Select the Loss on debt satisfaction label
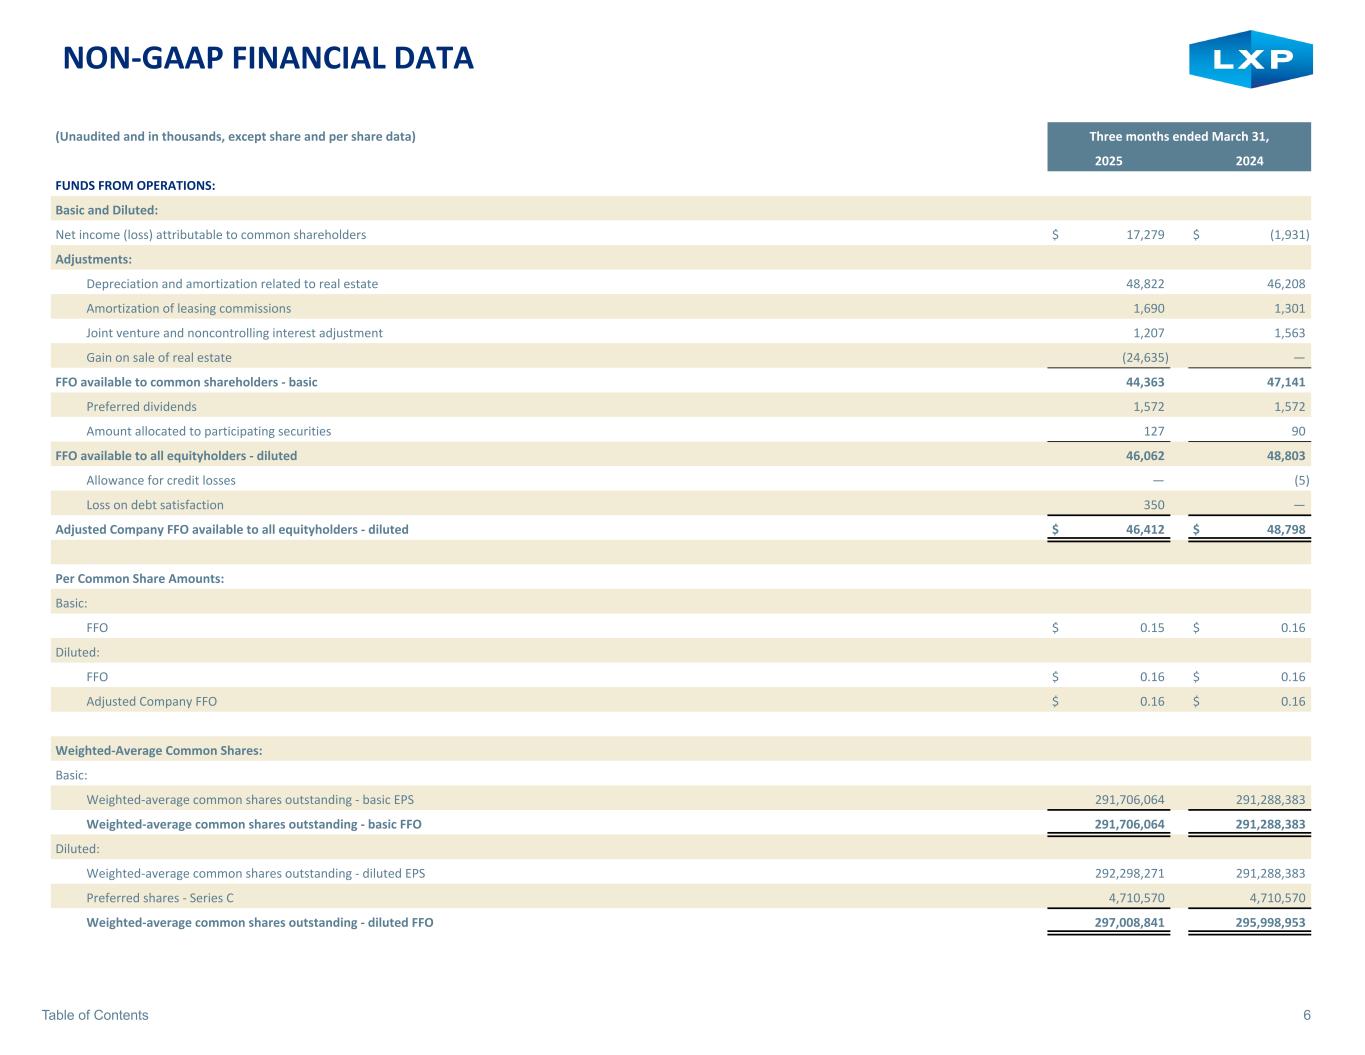The width and height of the screenshot is (1365, 1055). [155, 505]
